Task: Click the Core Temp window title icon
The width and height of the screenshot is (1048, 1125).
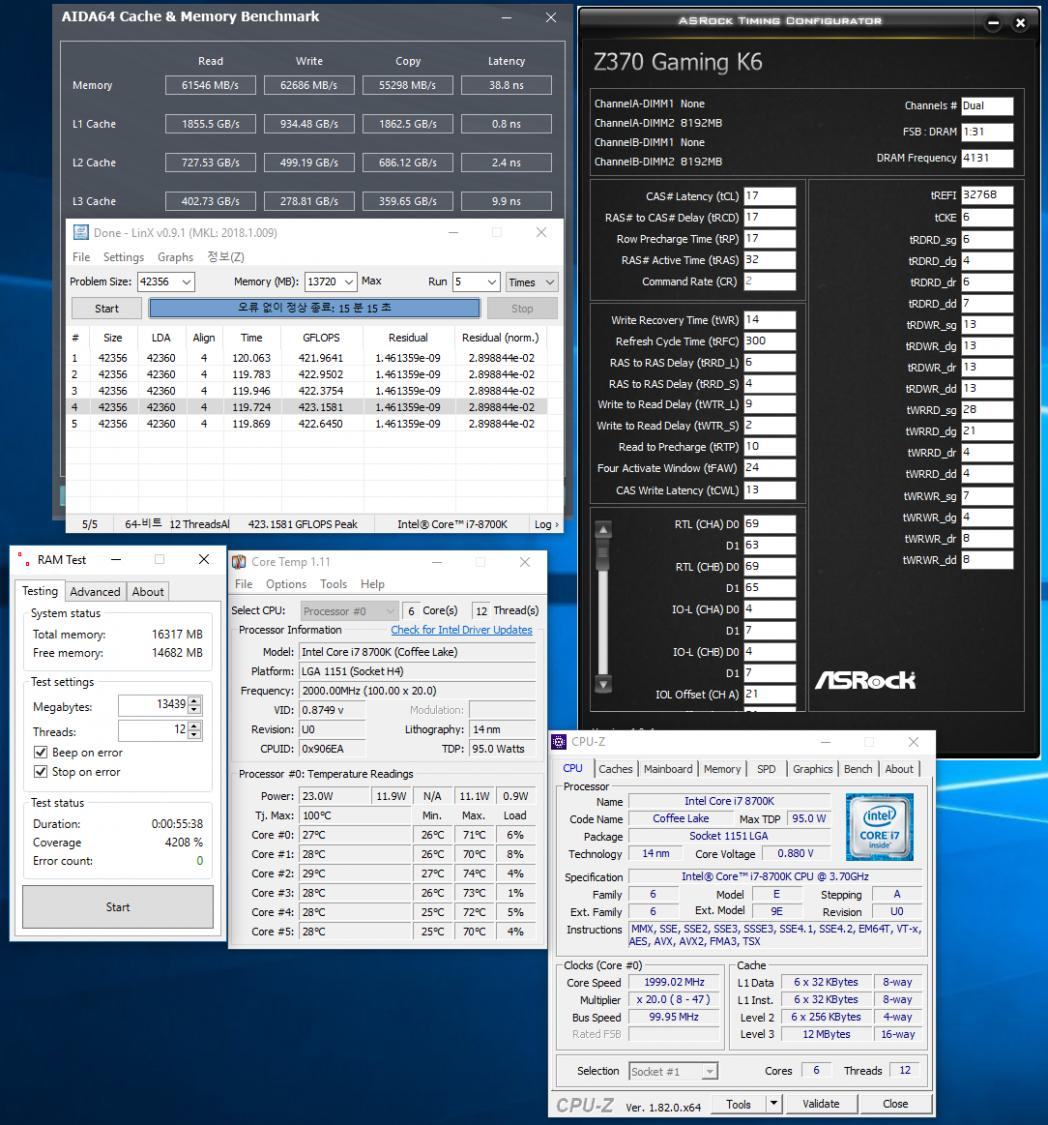Action: coord(239,562)
